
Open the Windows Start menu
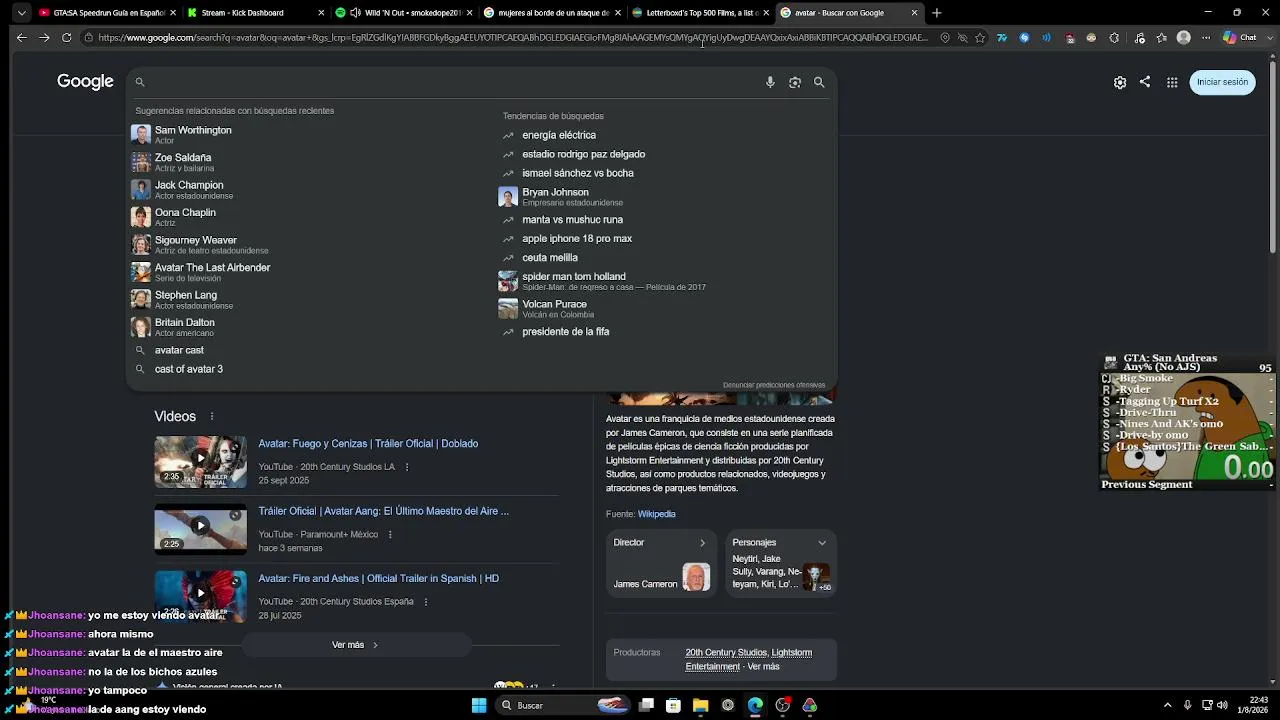(x=479, y=705)
